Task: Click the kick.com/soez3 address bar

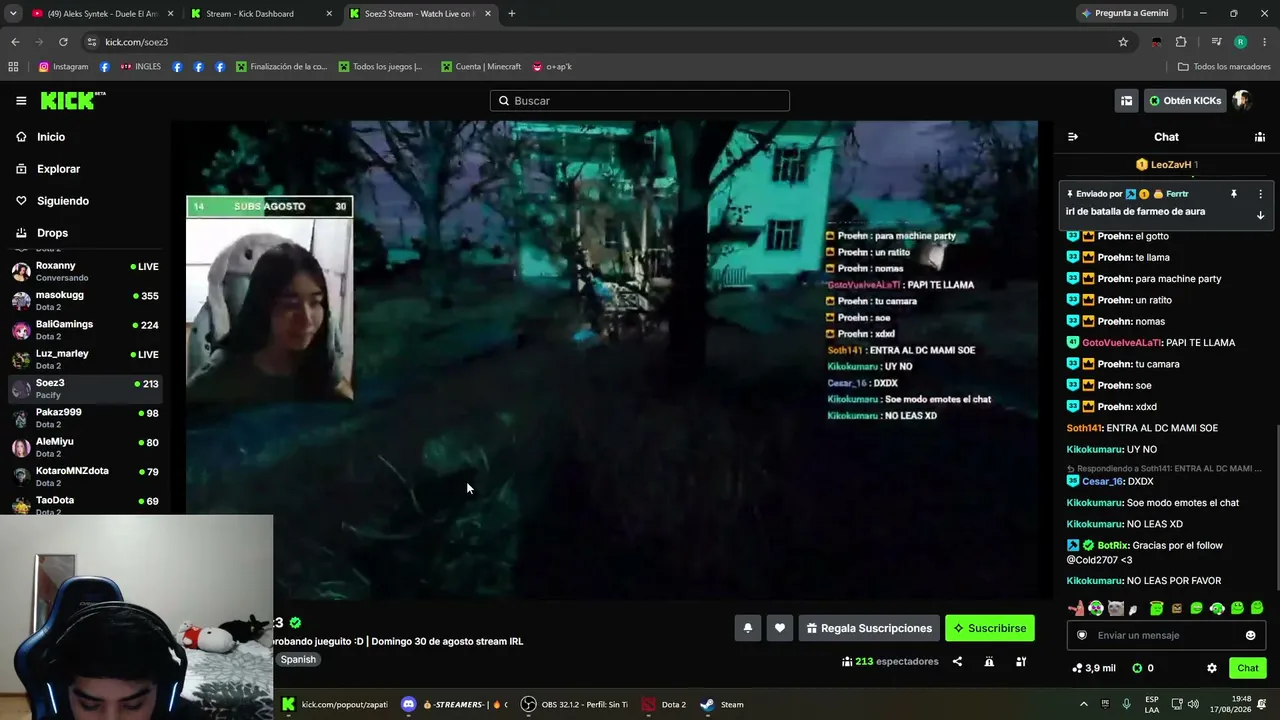Action: click(600, 42)
